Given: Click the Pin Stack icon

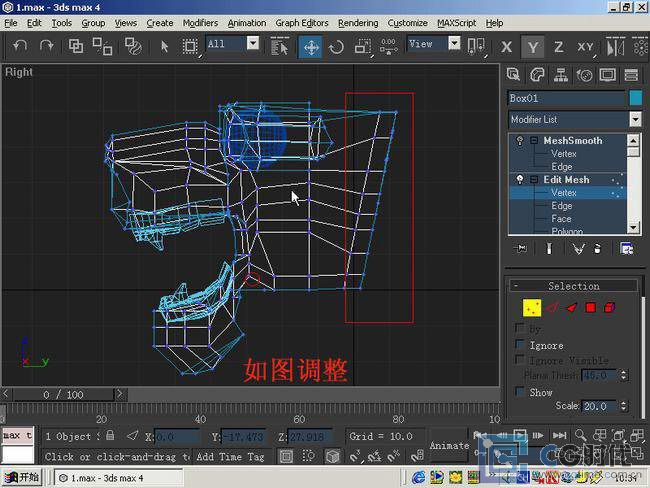Looking at the screenshot, I should (x=521, y=248).
